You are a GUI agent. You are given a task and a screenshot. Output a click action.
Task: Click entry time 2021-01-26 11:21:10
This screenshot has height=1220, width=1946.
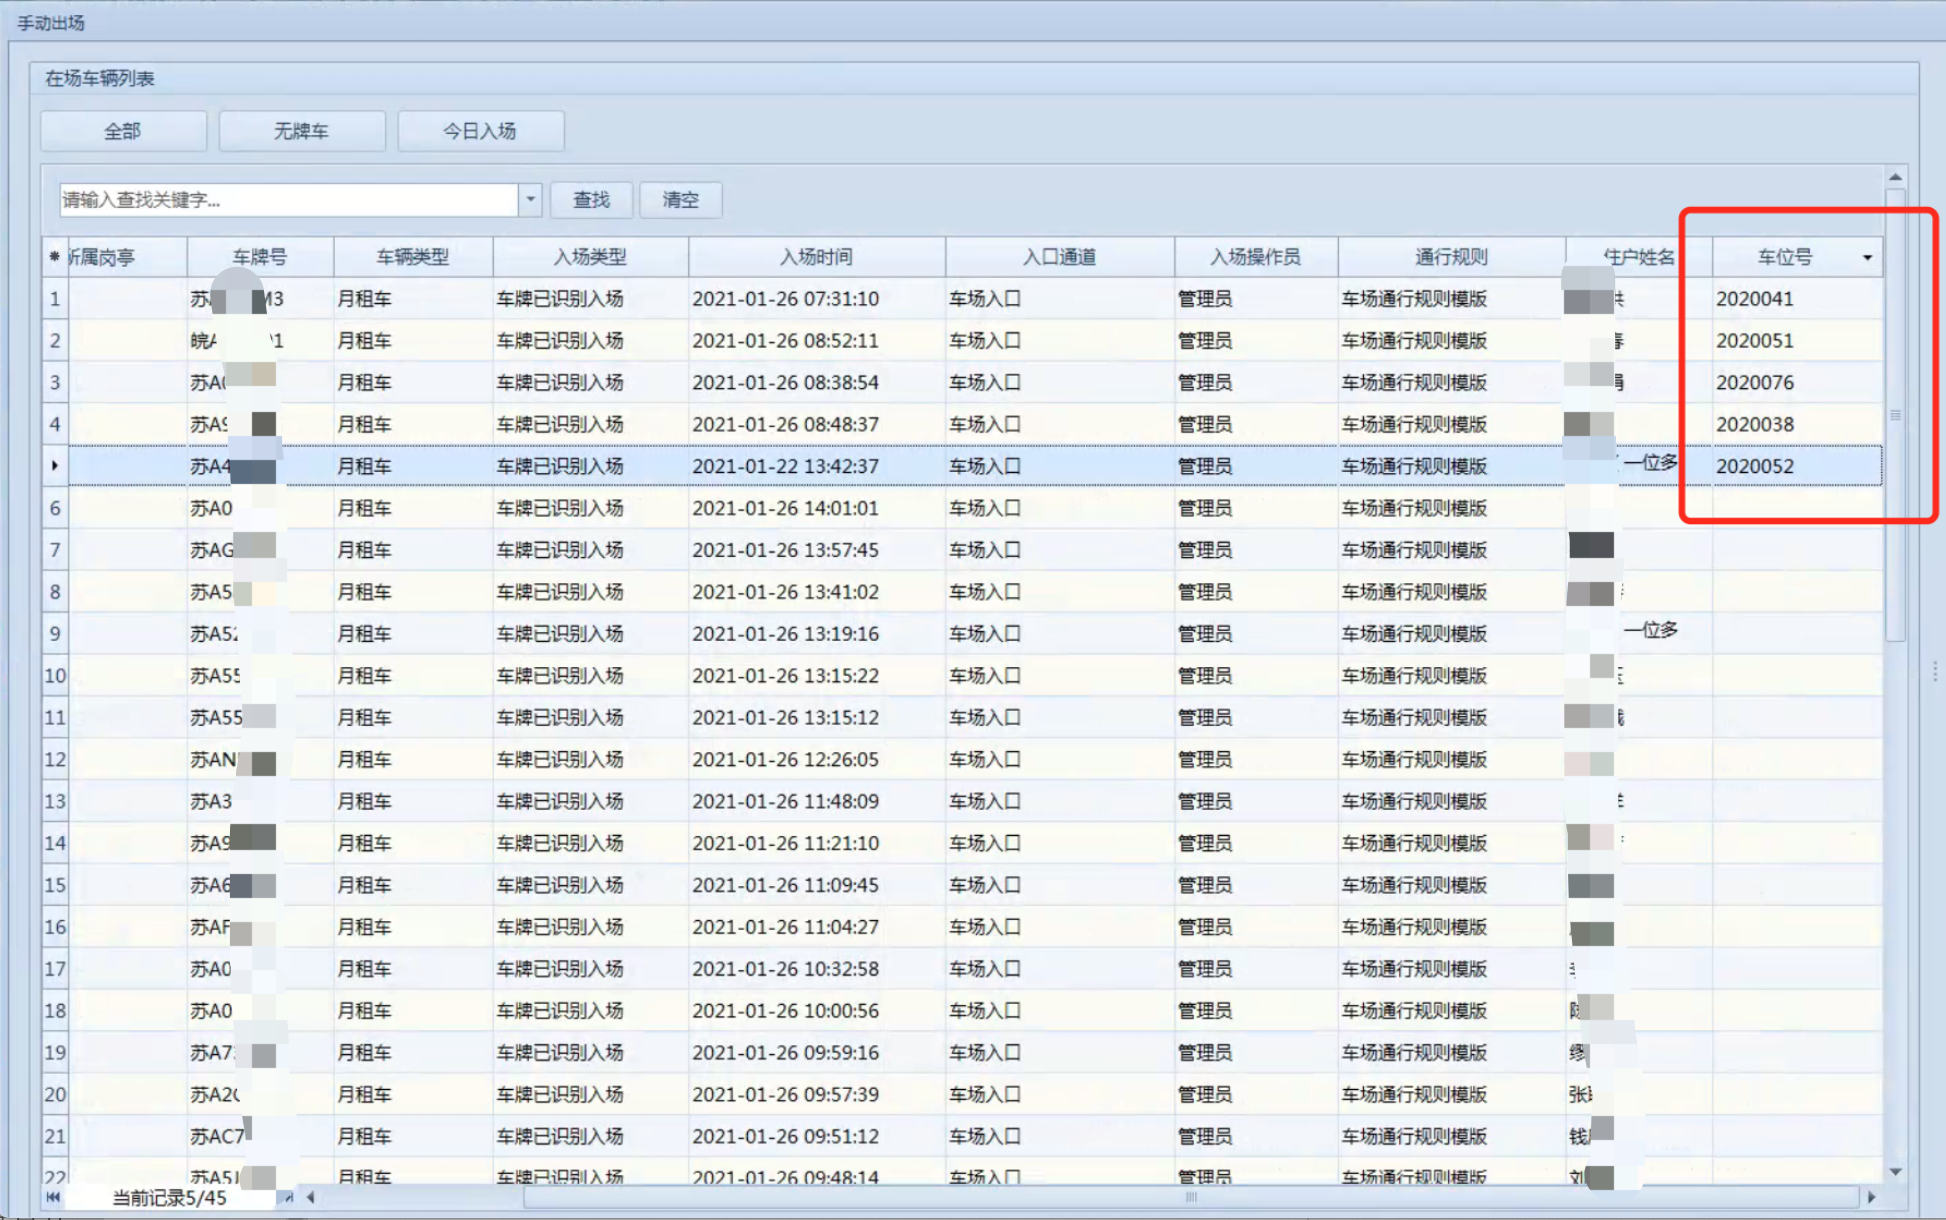[x=816, y=844]
